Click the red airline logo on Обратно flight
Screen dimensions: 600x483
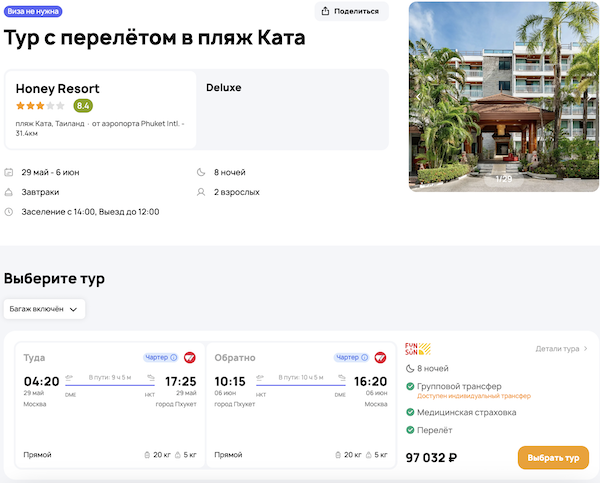[x=381, y=357]
